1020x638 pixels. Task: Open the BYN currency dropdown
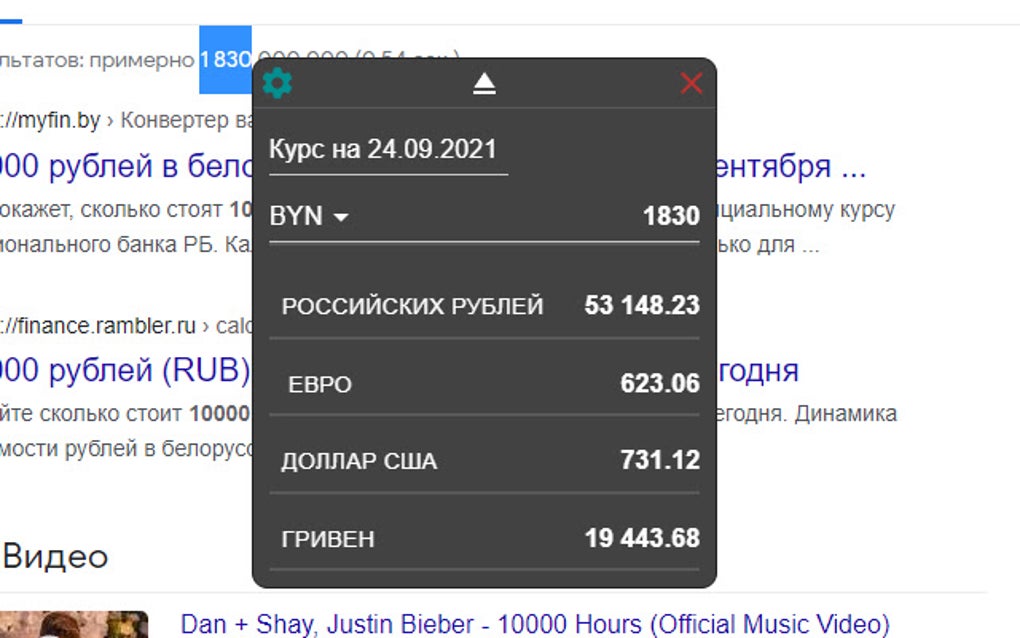(x=308, y=216)
